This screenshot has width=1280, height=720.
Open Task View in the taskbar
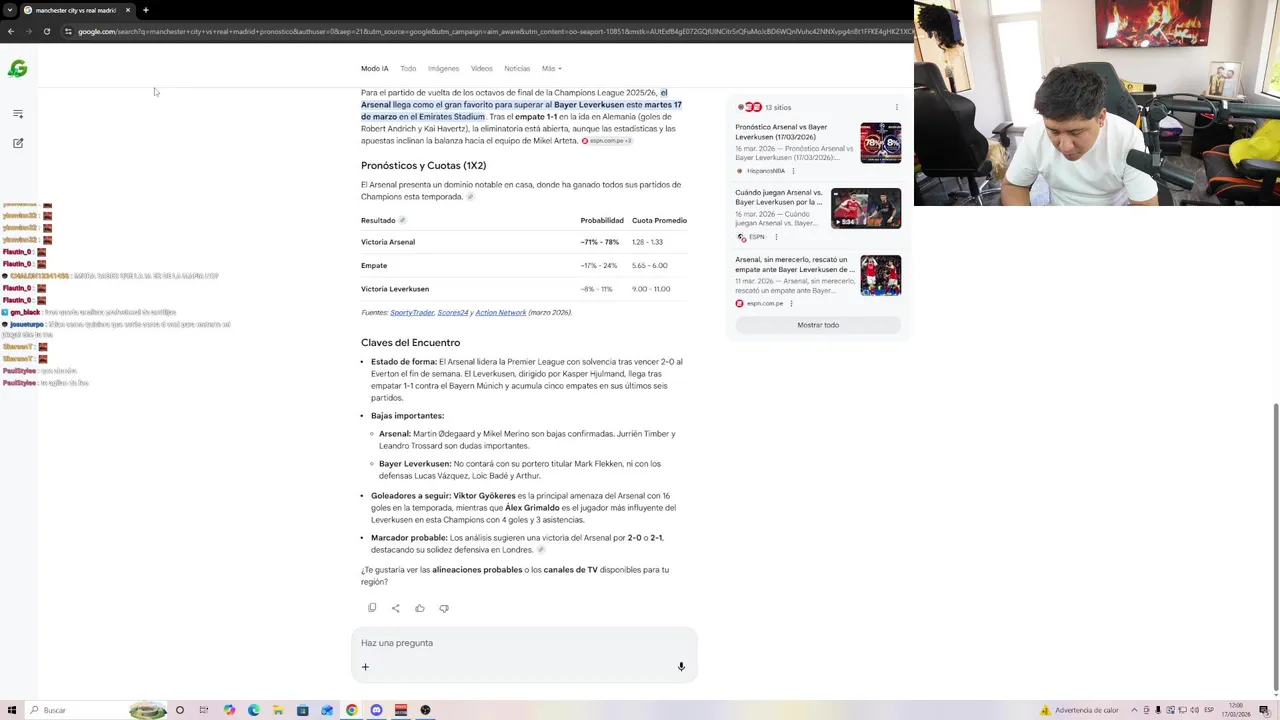click(204, 710)
